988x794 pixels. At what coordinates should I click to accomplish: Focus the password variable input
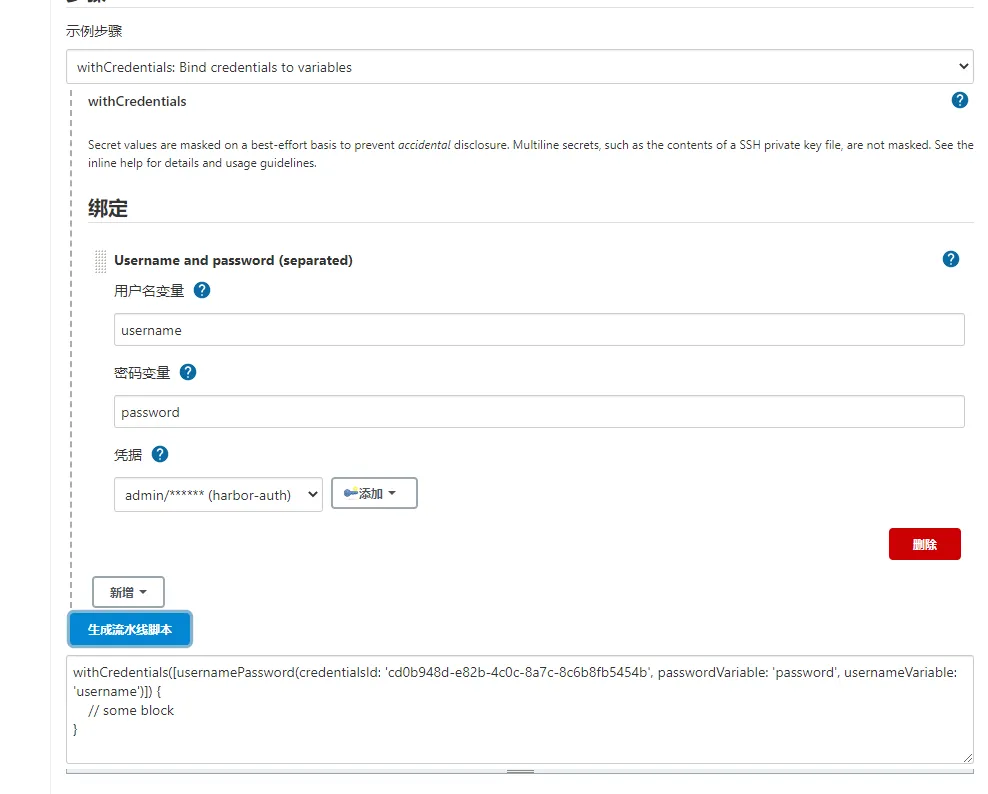pyautogui.click(x=539, y=412)
